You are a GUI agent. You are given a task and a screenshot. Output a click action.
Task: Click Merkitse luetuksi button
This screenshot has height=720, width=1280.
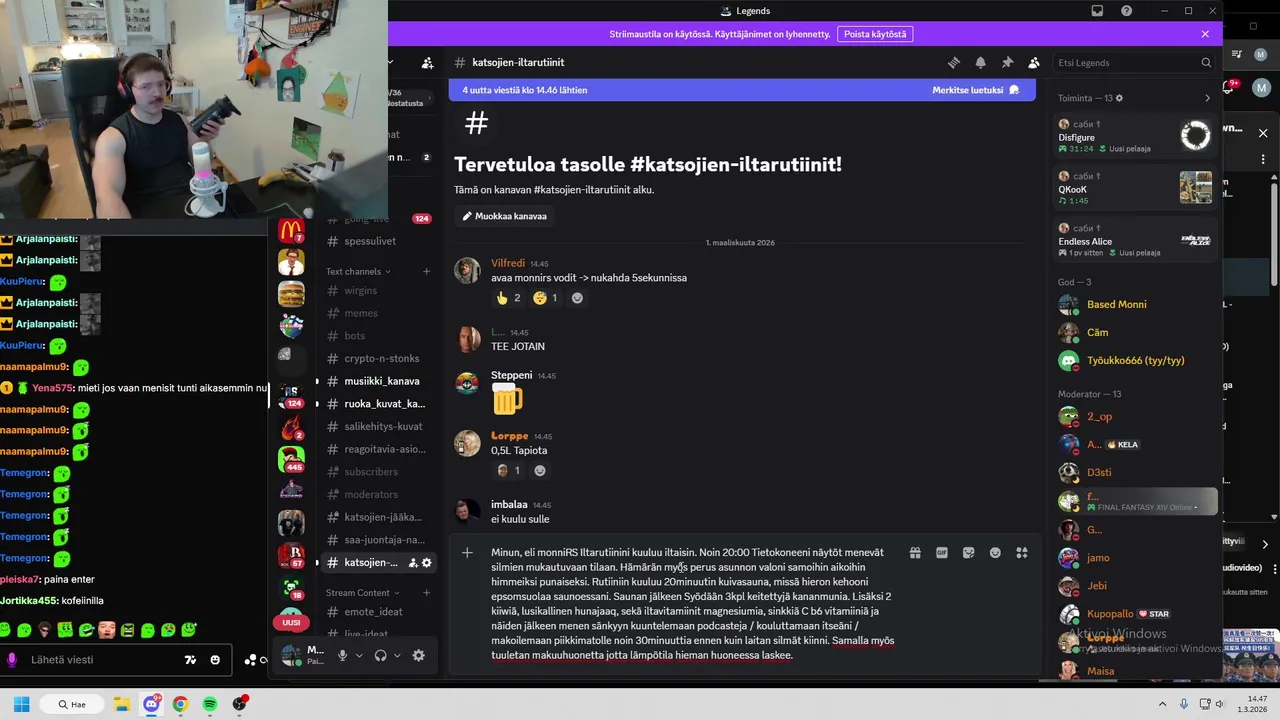976,90
